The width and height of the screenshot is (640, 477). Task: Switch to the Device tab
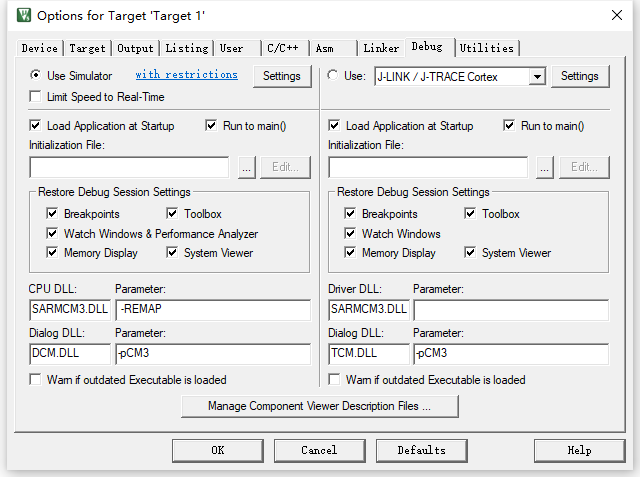click(x=40, y=48)
